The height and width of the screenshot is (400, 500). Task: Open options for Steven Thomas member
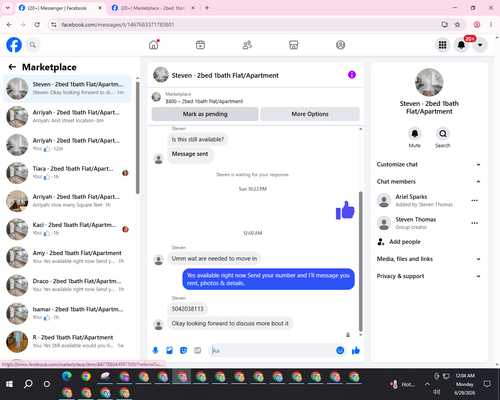point(475,223)
